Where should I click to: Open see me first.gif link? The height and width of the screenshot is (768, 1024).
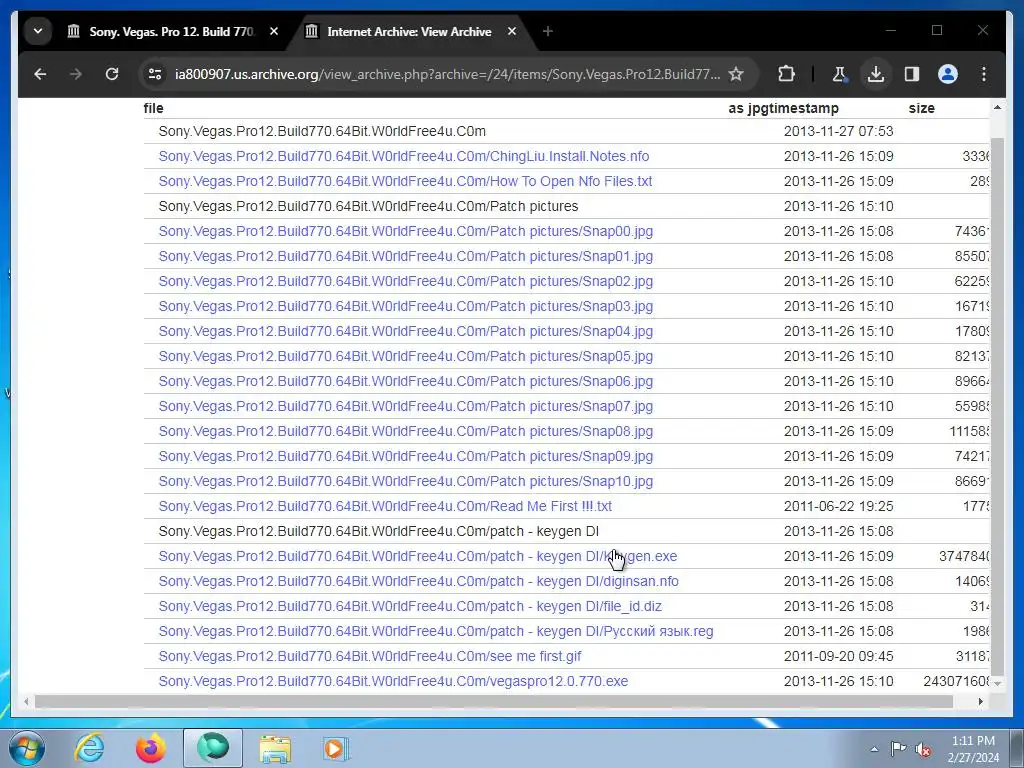(x=370, y=656)
